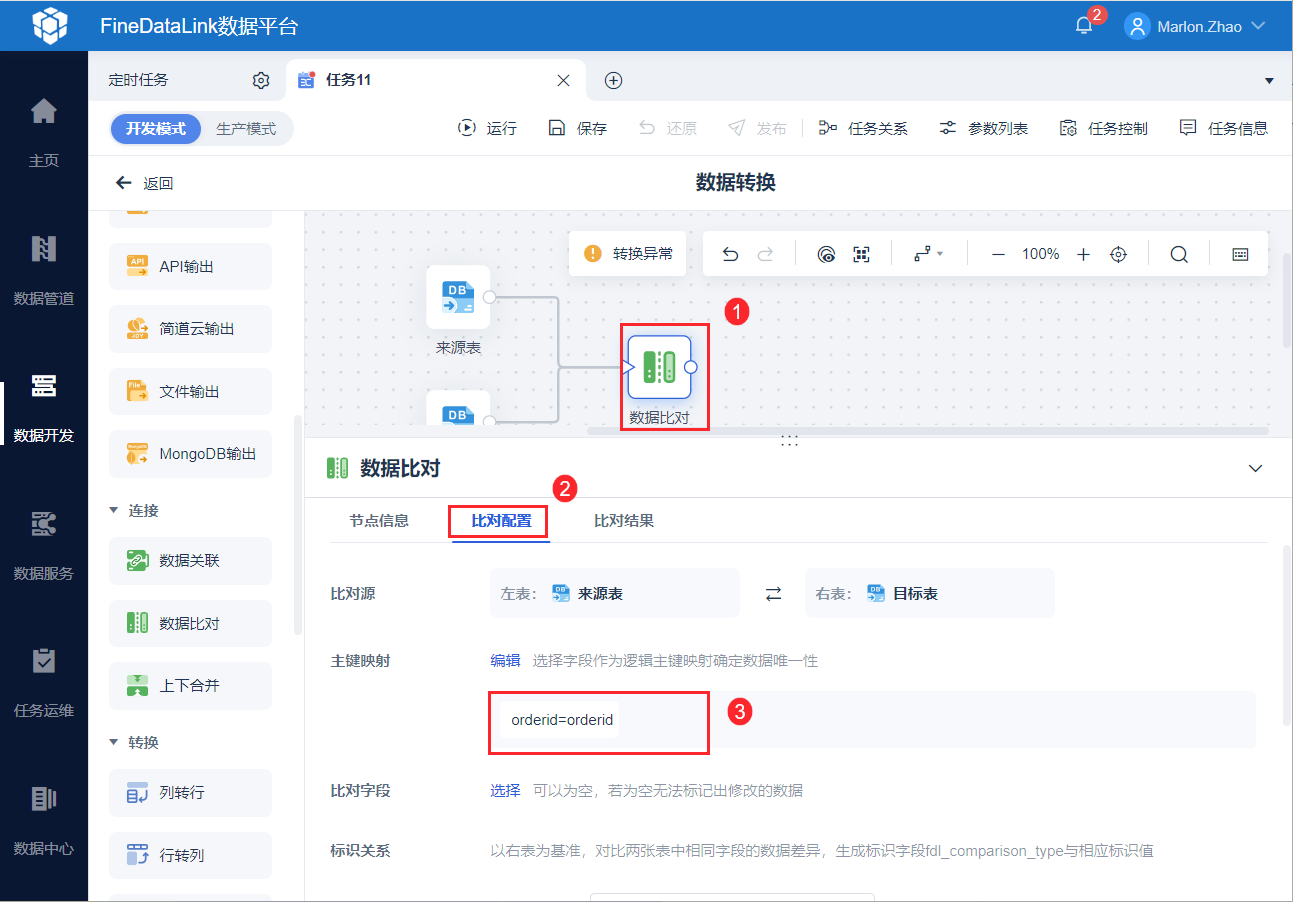Select the 简道云输出 operator
Image resolution: width=1293 pixels, height=902 pixels.
[x=190, y=328]
